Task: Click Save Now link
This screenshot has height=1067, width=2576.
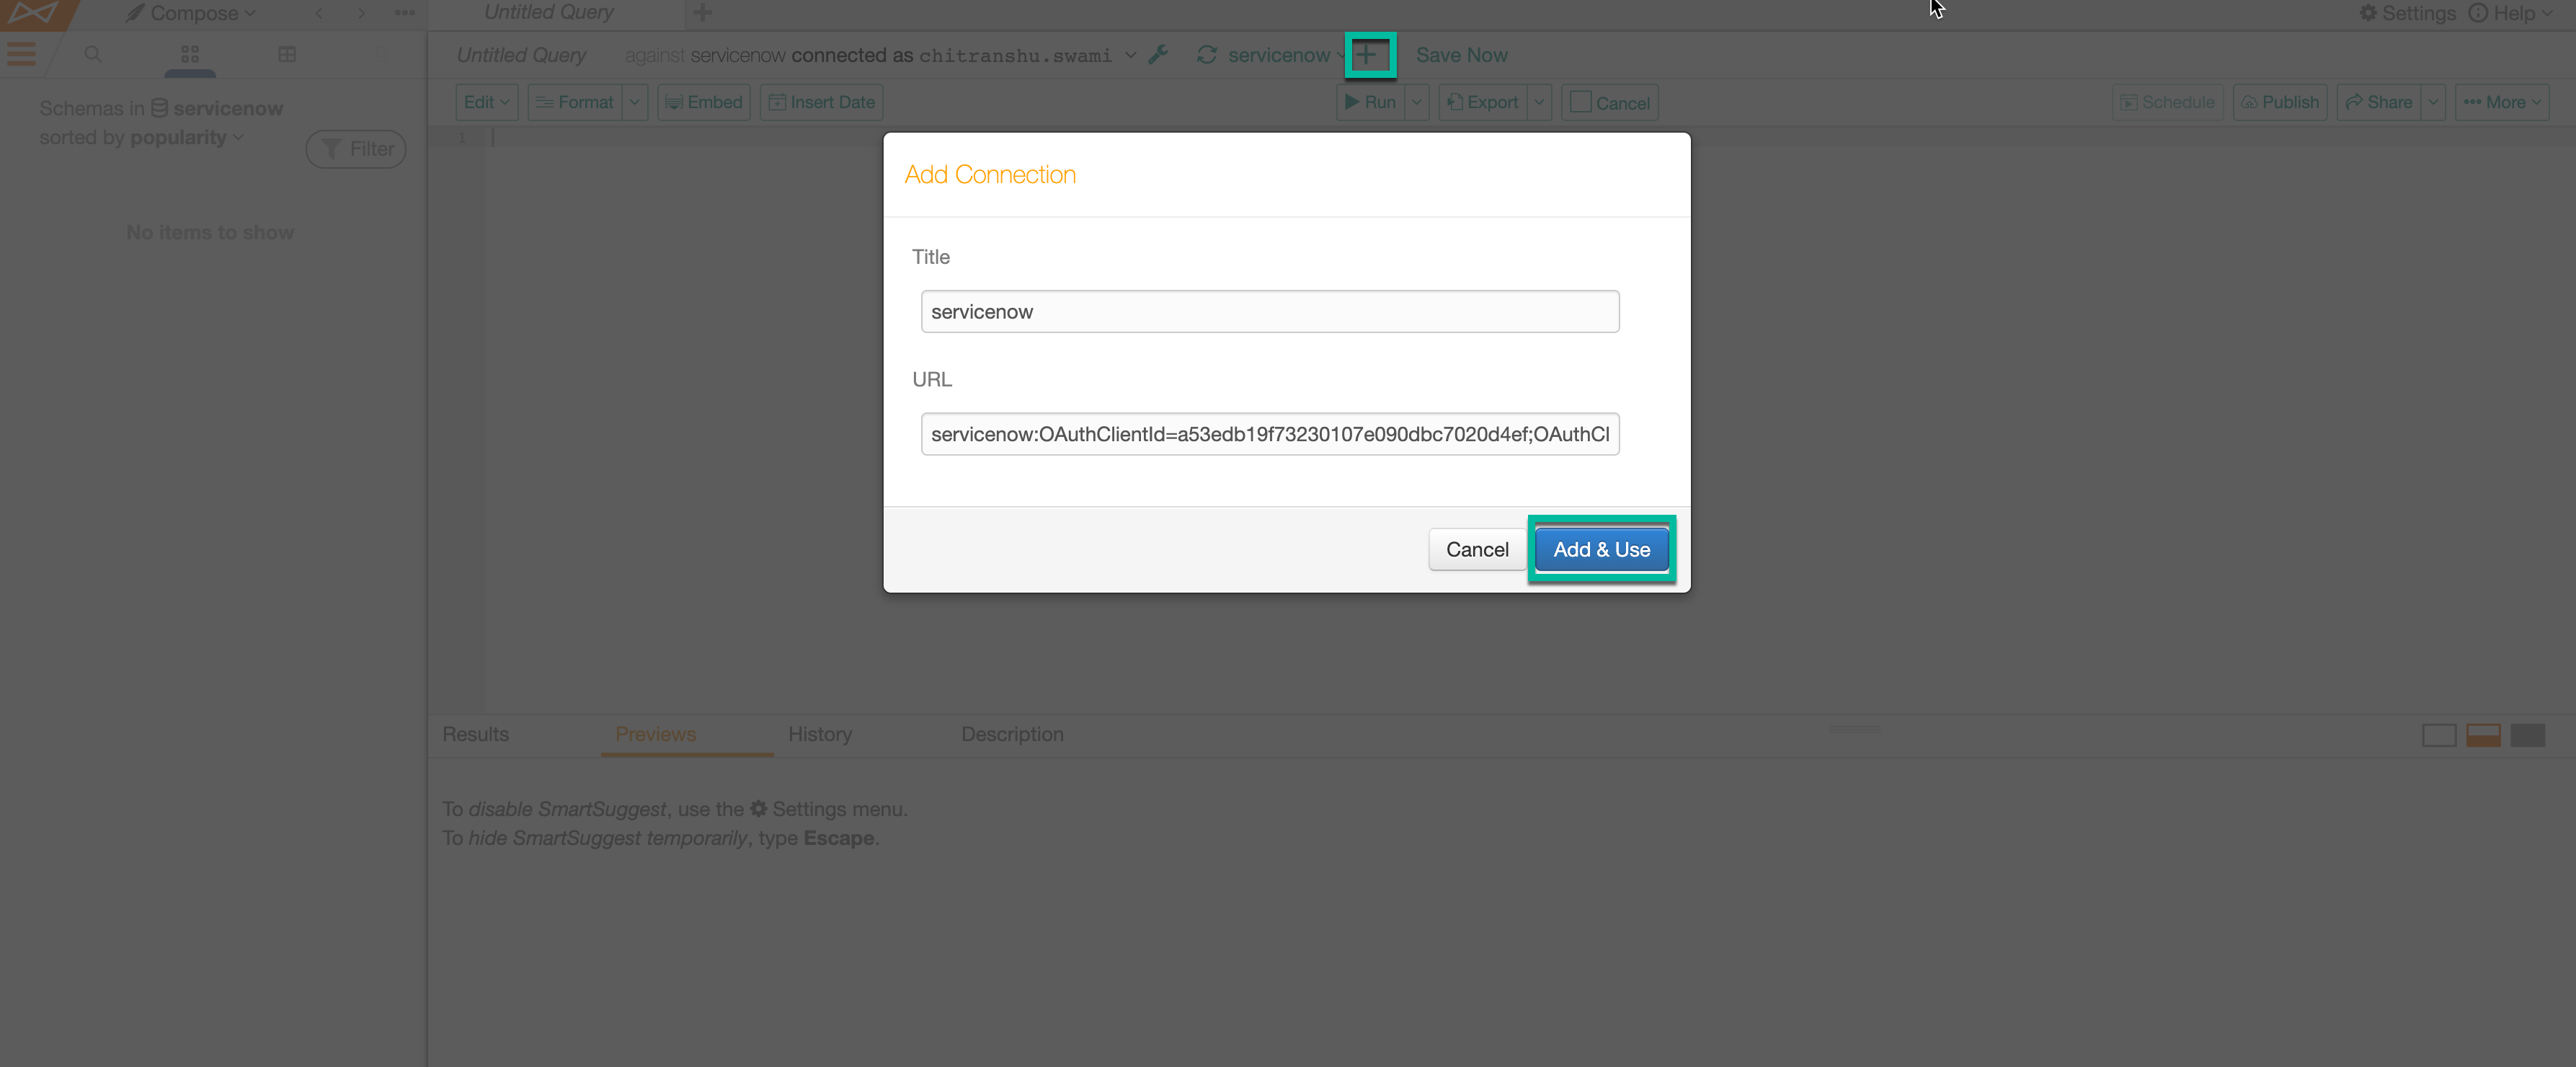Action: point(1461,55)
